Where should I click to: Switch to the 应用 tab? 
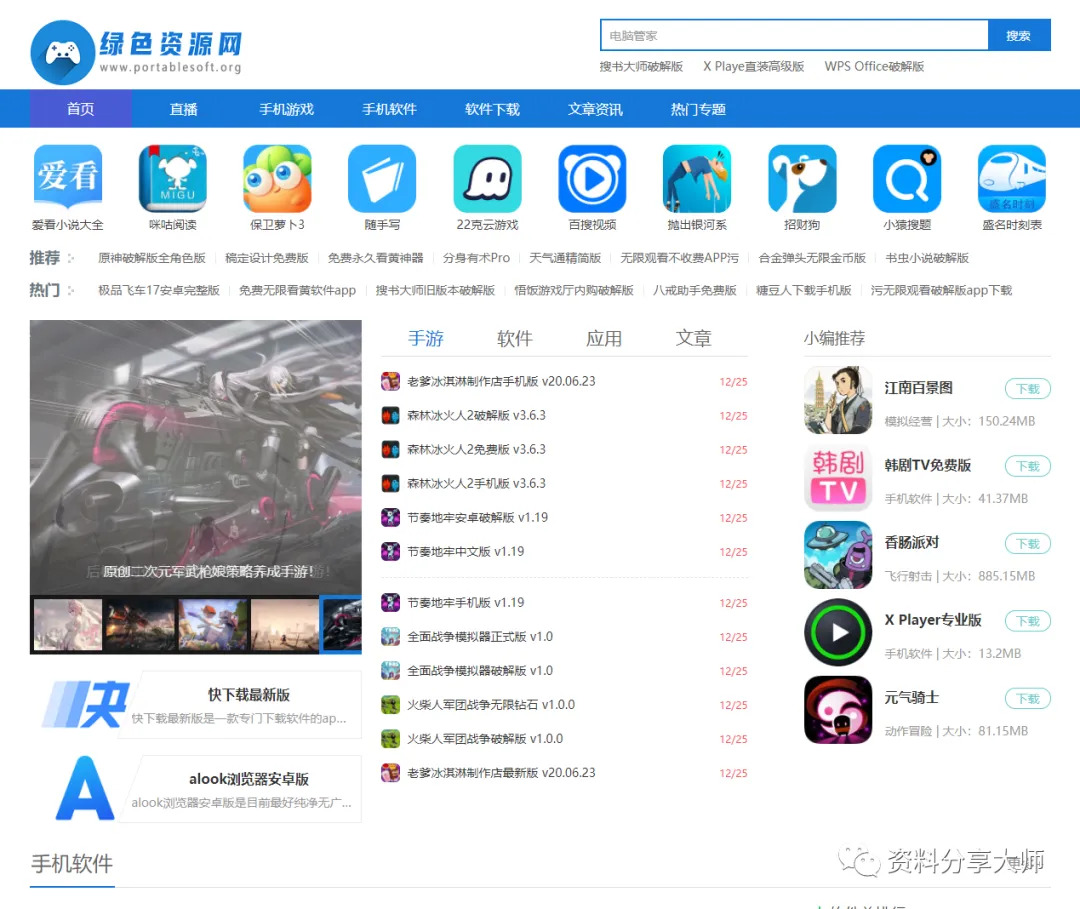604,338
